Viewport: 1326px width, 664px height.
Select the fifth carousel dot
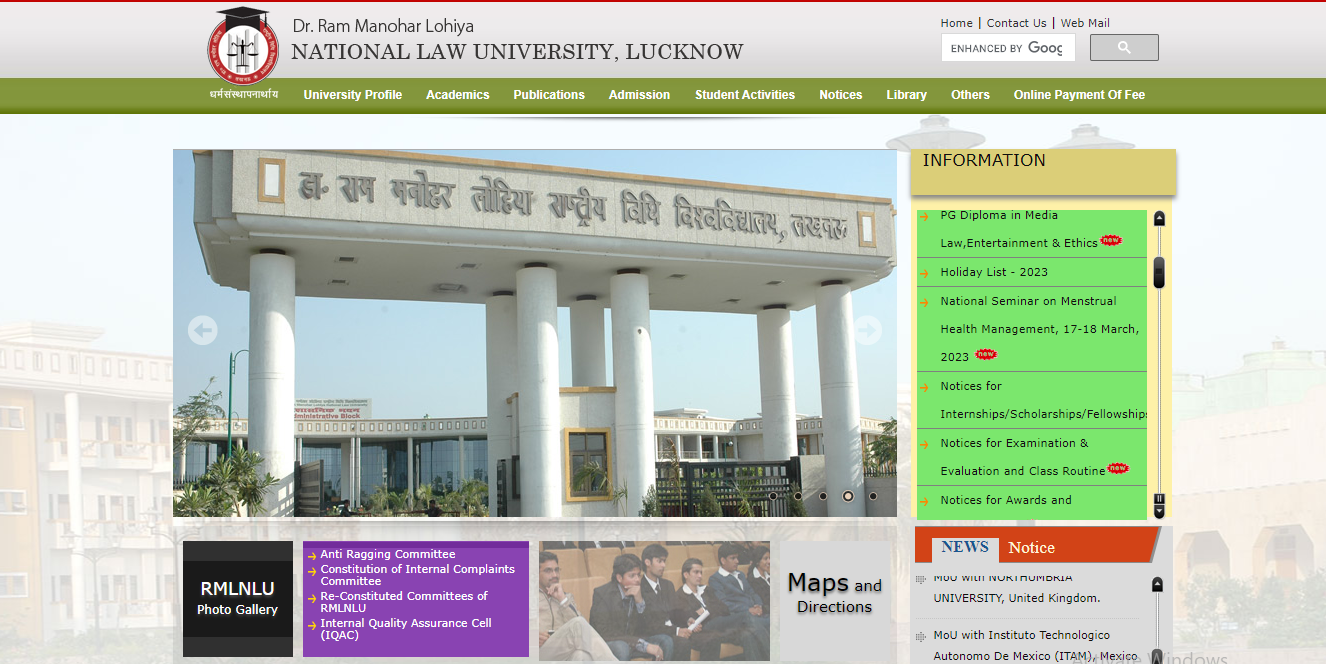point(873,496)
